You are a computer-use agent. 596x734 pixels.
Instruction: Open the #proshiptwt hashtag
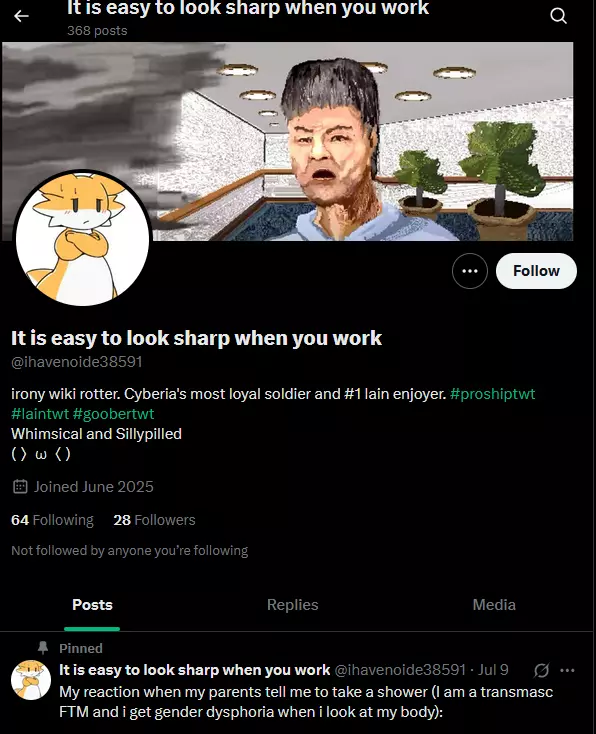(493, 394)
